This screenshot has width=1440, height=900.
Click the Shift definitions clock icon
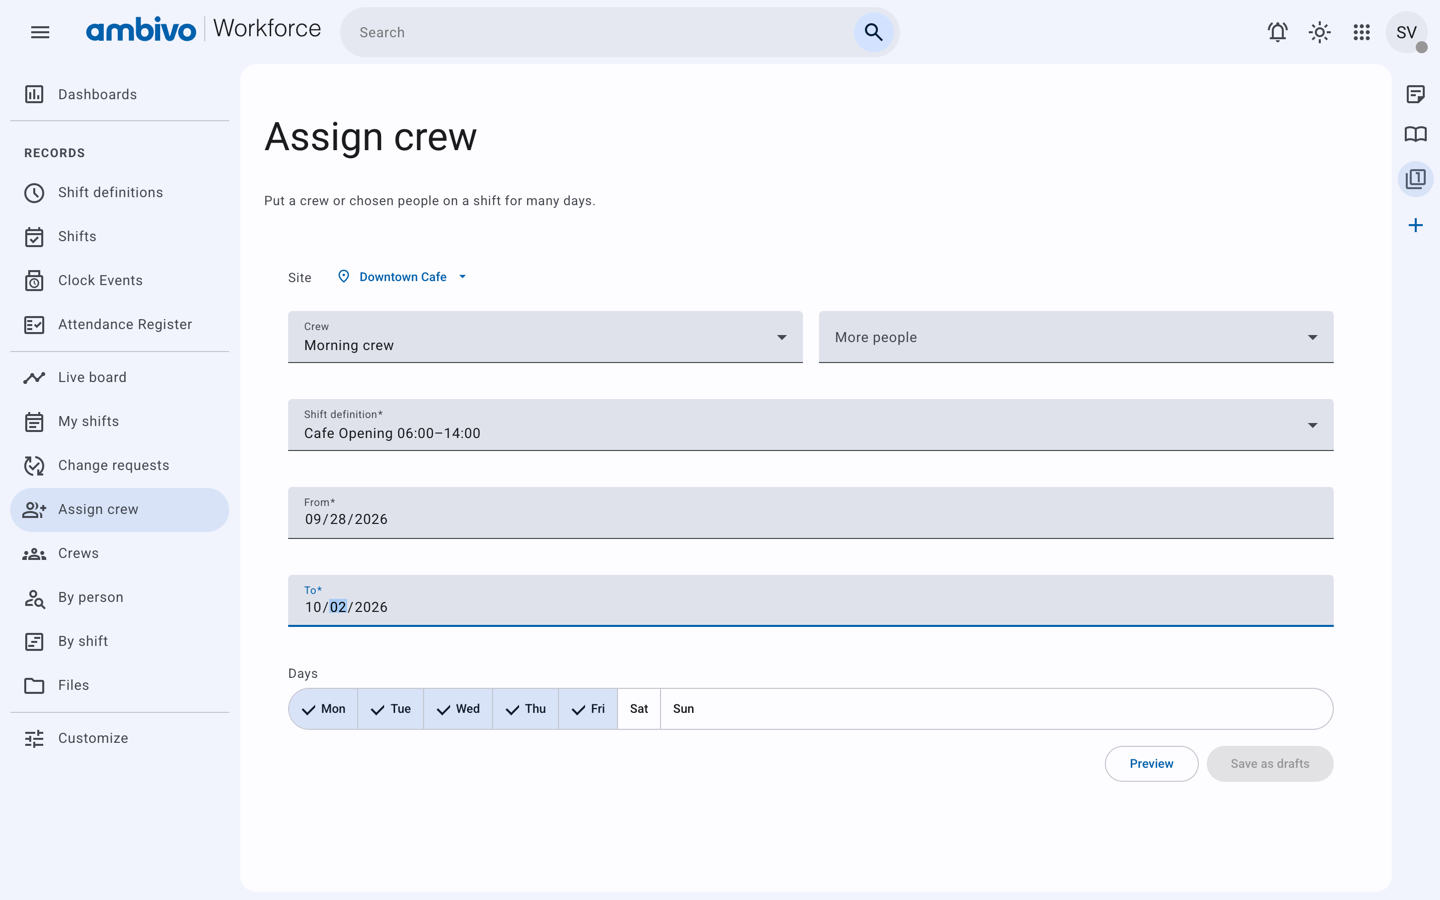(34, 192)
